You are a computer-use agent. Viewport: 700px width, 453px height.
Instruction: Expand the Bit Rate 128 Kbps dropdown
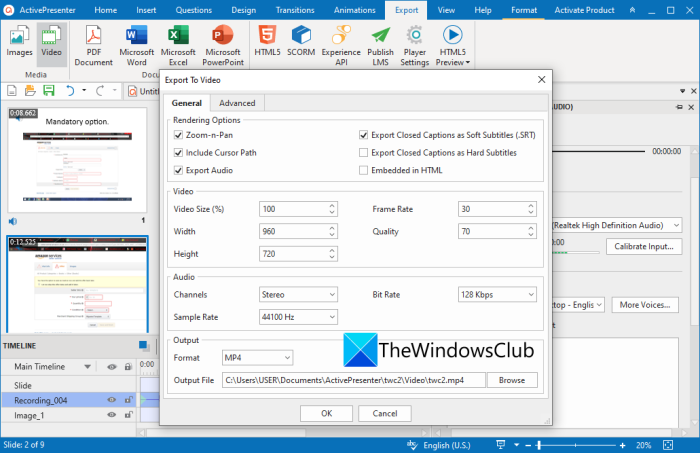point(497,295)
